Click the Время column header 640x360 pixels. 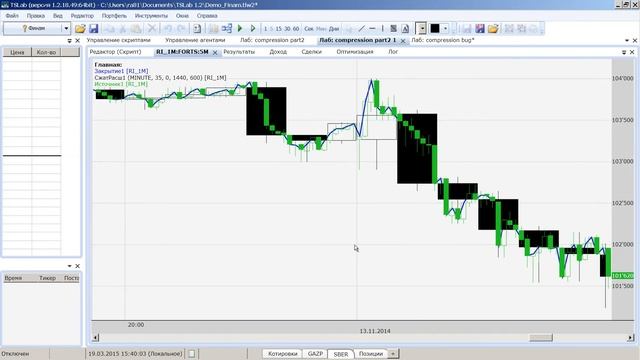click(x=13, y=278)
